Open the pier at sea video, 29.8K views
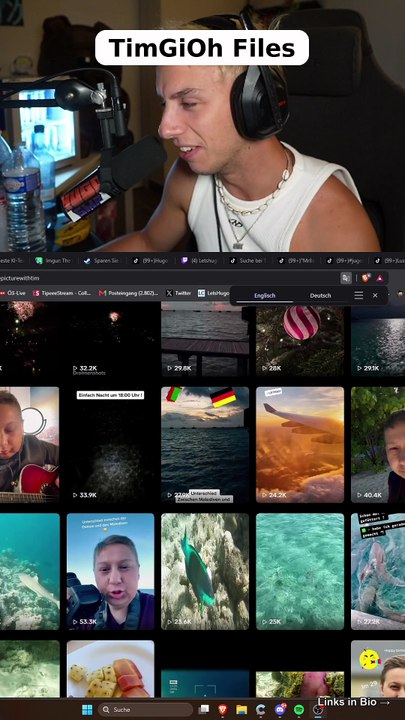405x720 pixels. pyautogui.click(x=205, y=339)
